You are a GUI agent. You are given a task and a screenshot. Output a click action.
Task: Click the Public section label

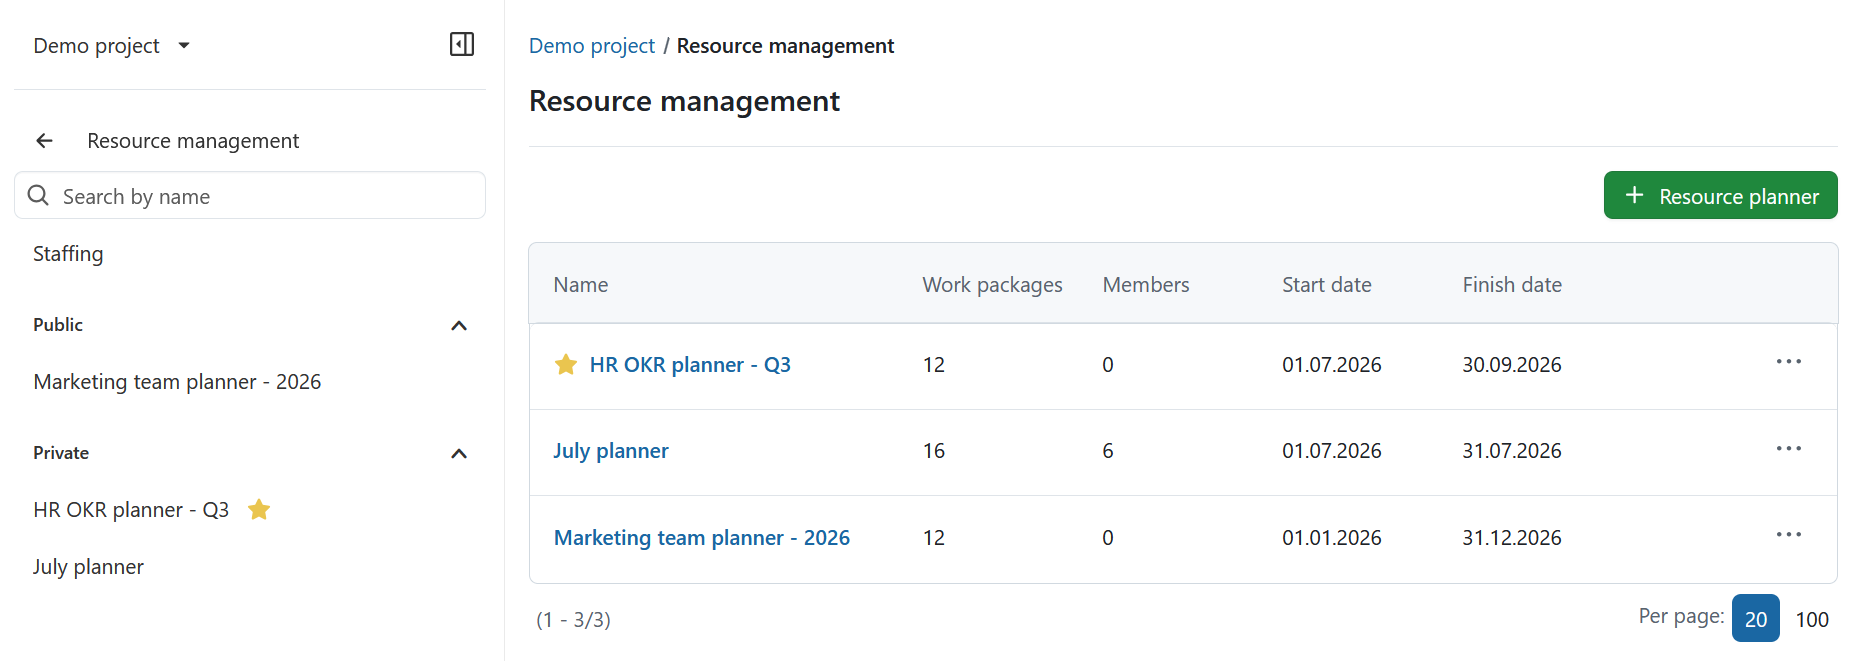(x=58, y=325)
